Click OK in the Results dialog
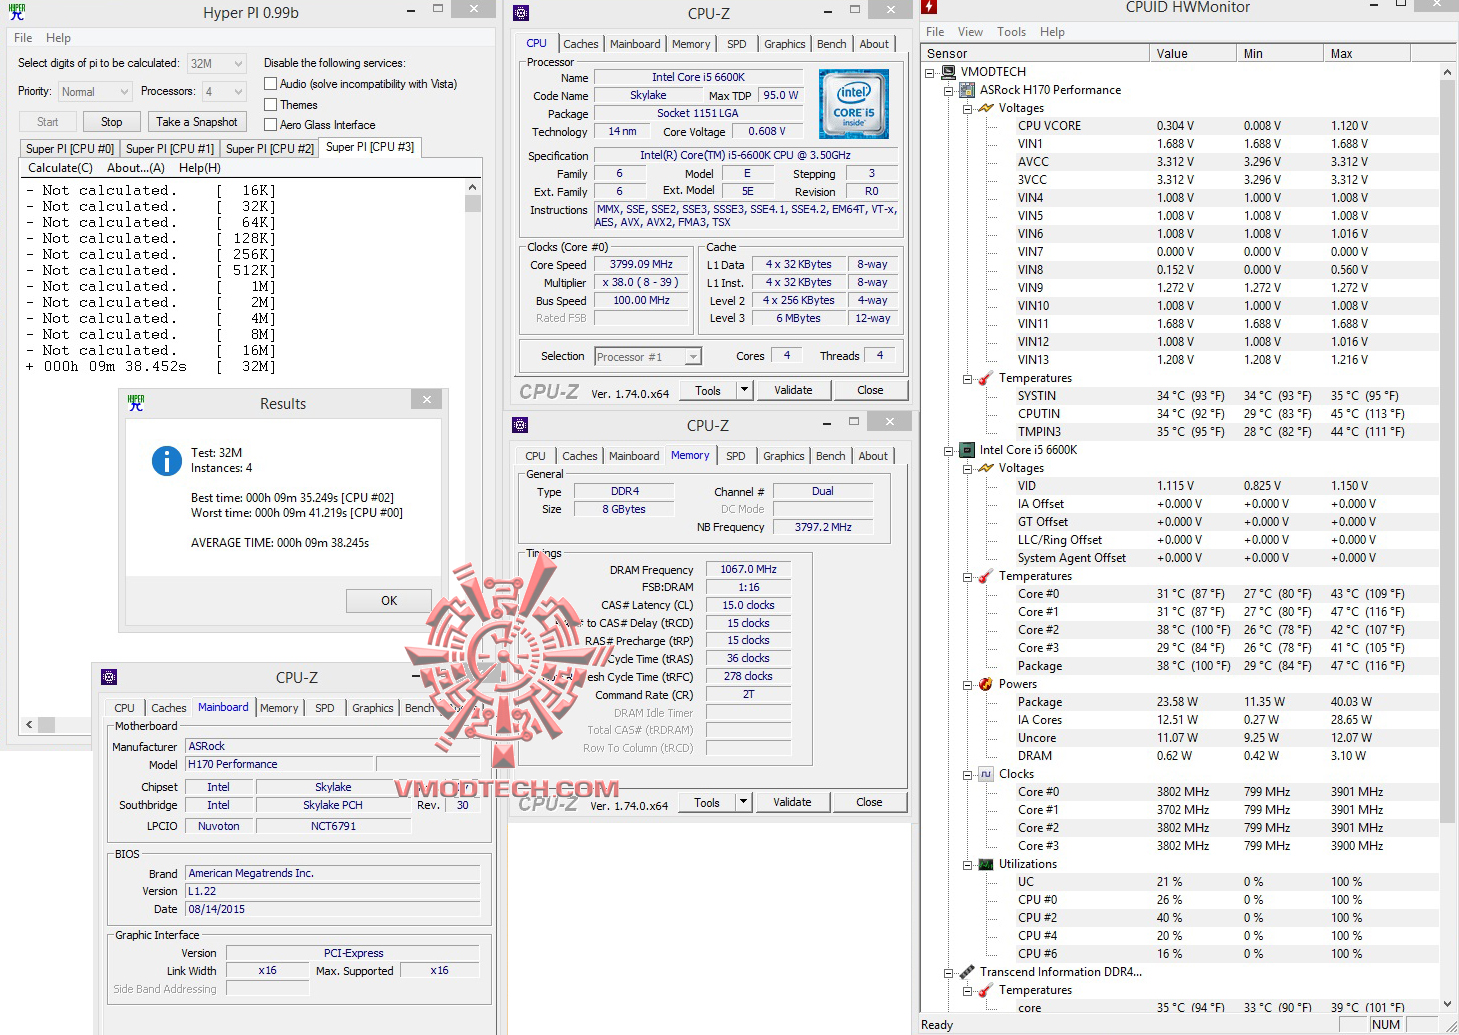Screen dimensions: 1459x1035 [x=389, y=601]
